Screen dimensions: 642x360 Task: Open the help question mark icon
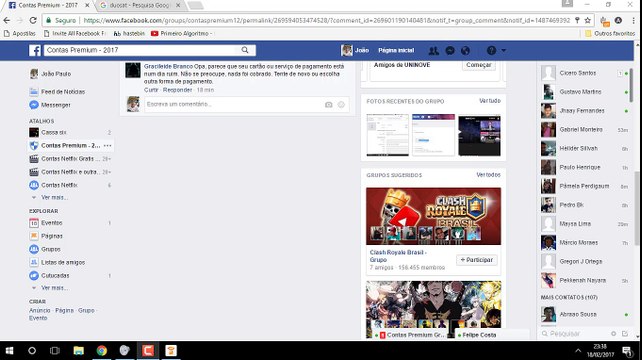click(x=491, y=50)
